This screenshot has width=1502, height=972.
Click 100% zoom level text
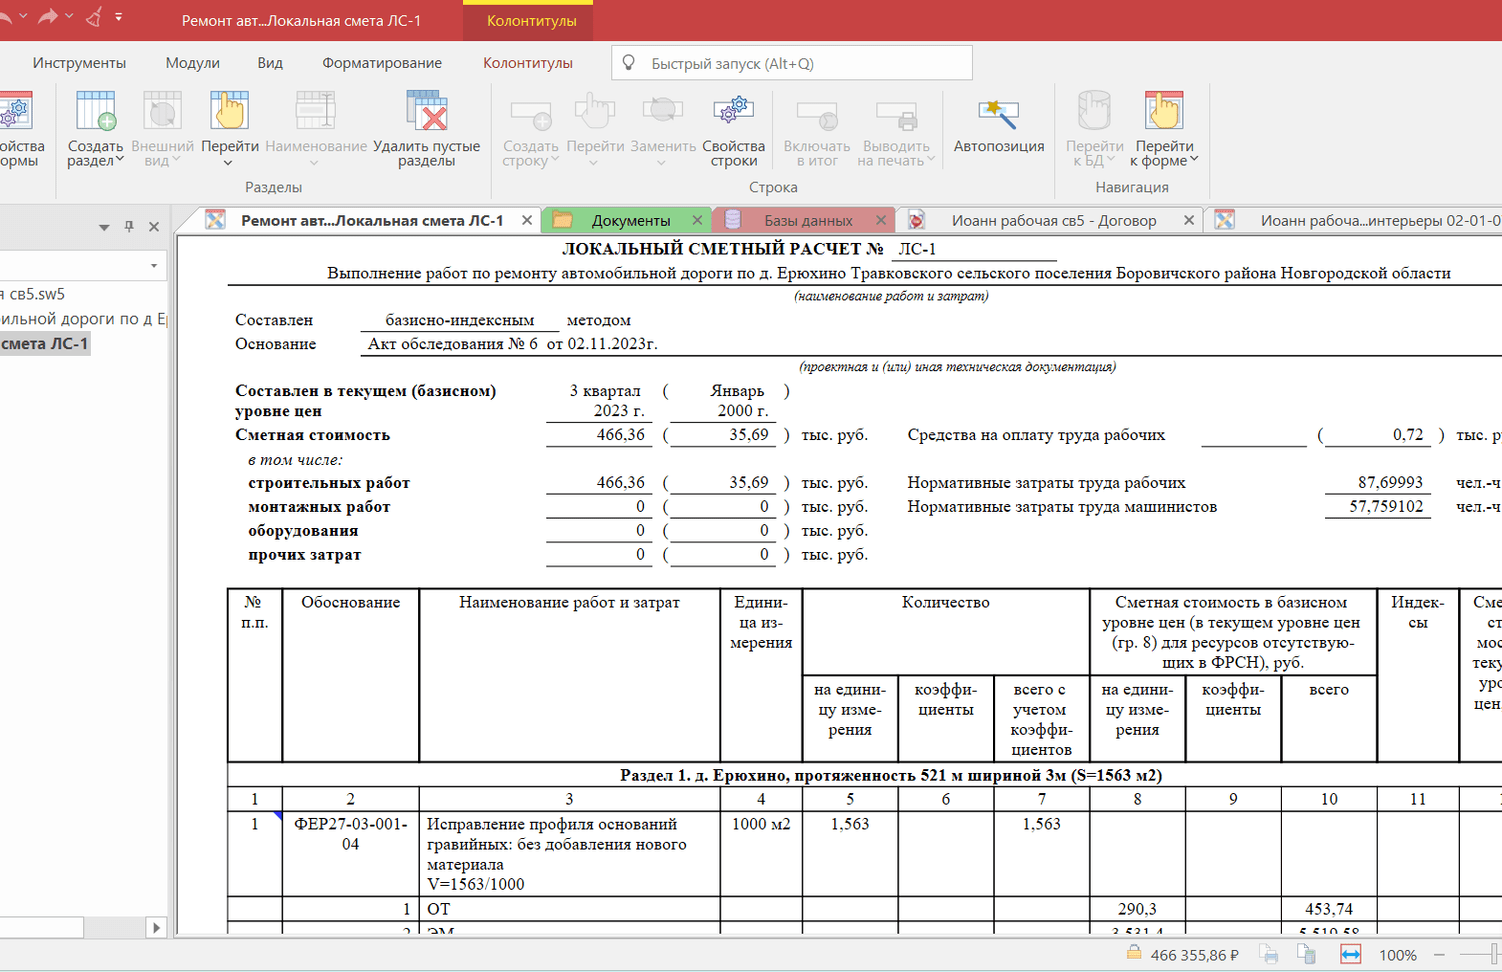(x=1397, y=955)
